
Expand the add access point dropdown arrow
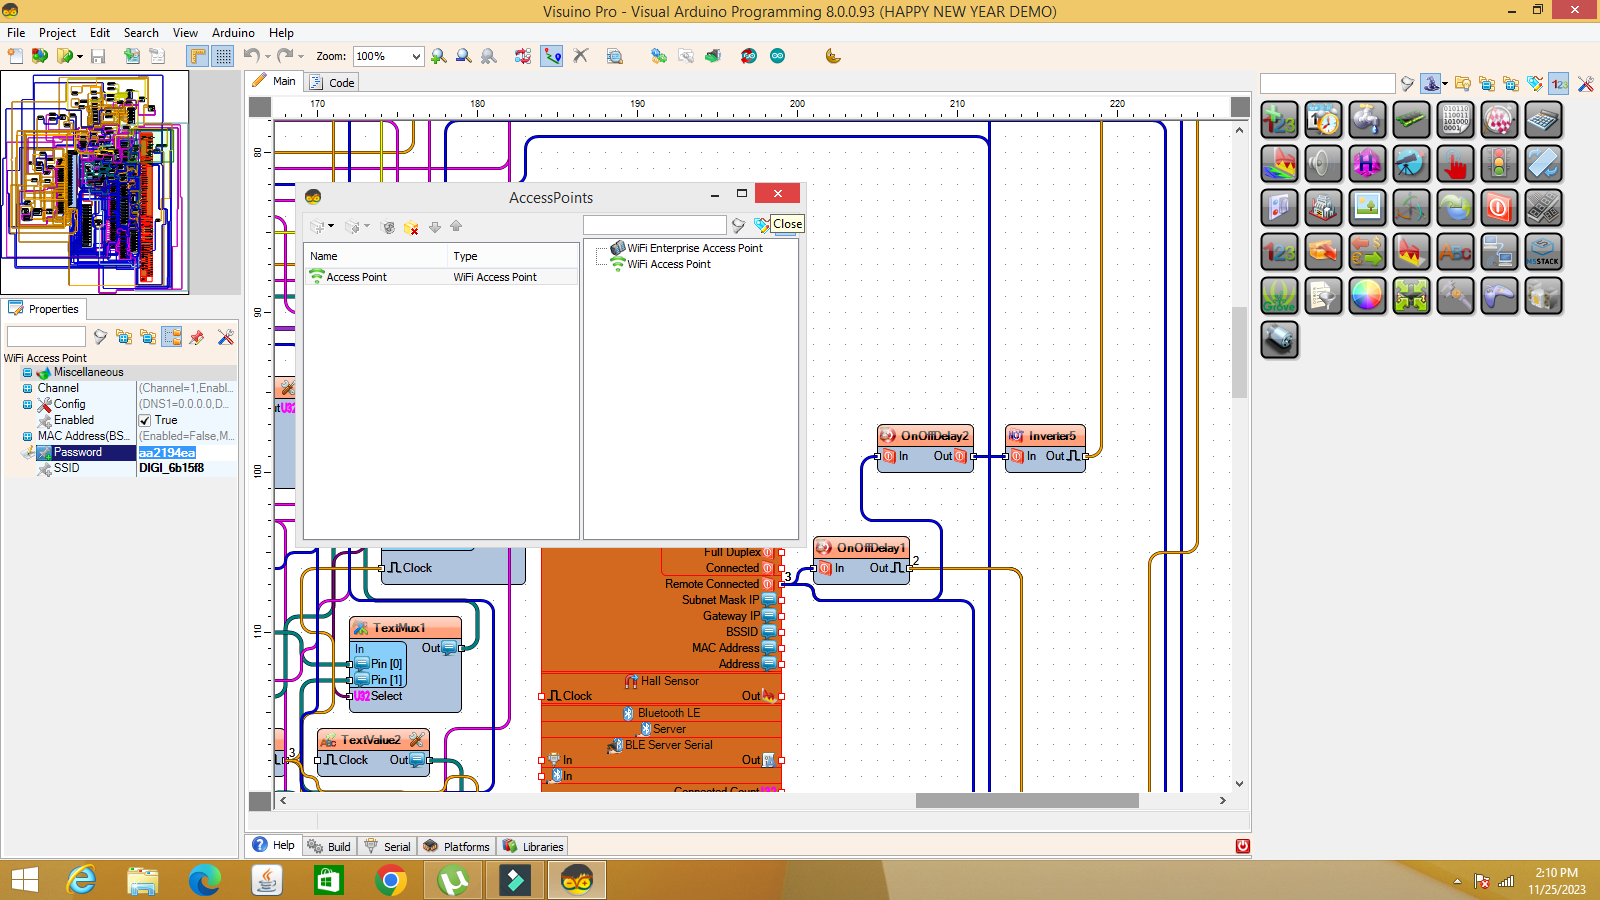pyautogui.click(x=331, y=226)
